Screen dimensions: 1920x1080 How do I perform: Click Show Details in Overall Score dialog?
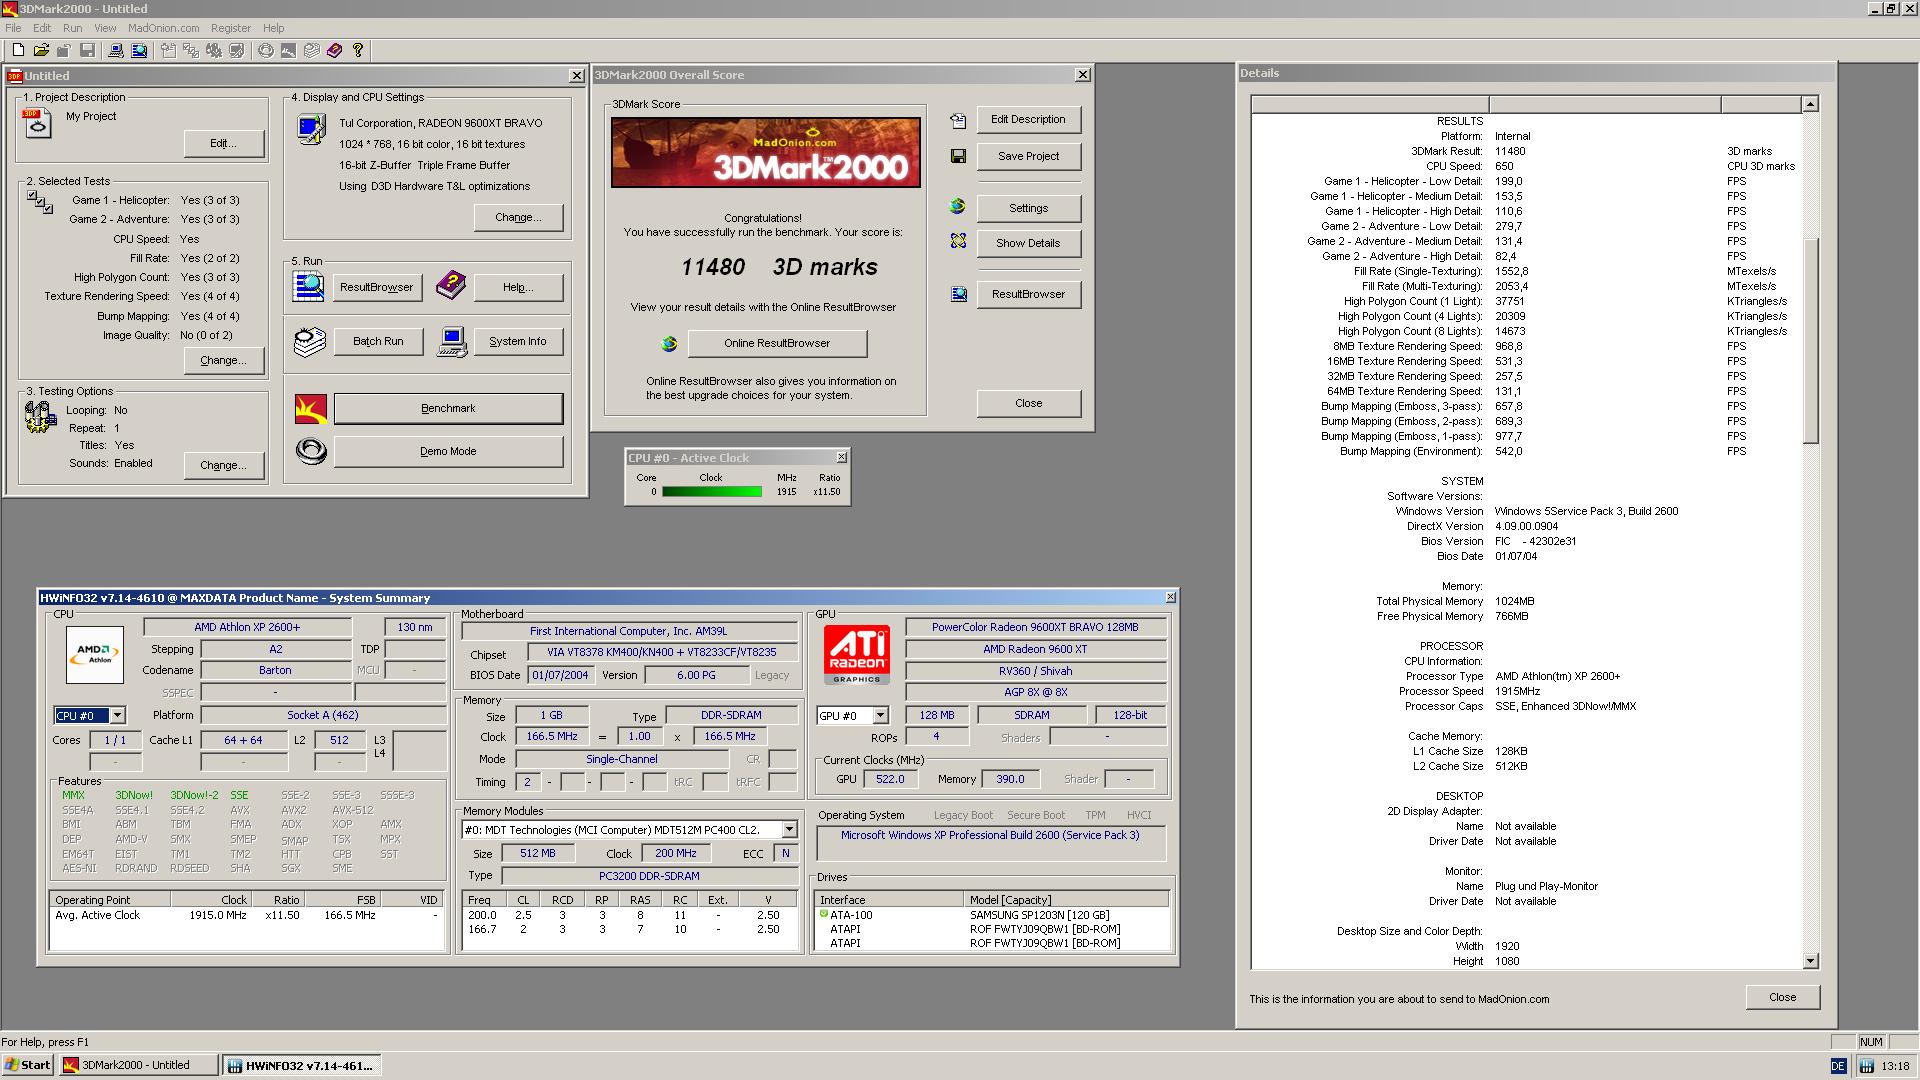pyautogui.click(x=1028, y=243)
